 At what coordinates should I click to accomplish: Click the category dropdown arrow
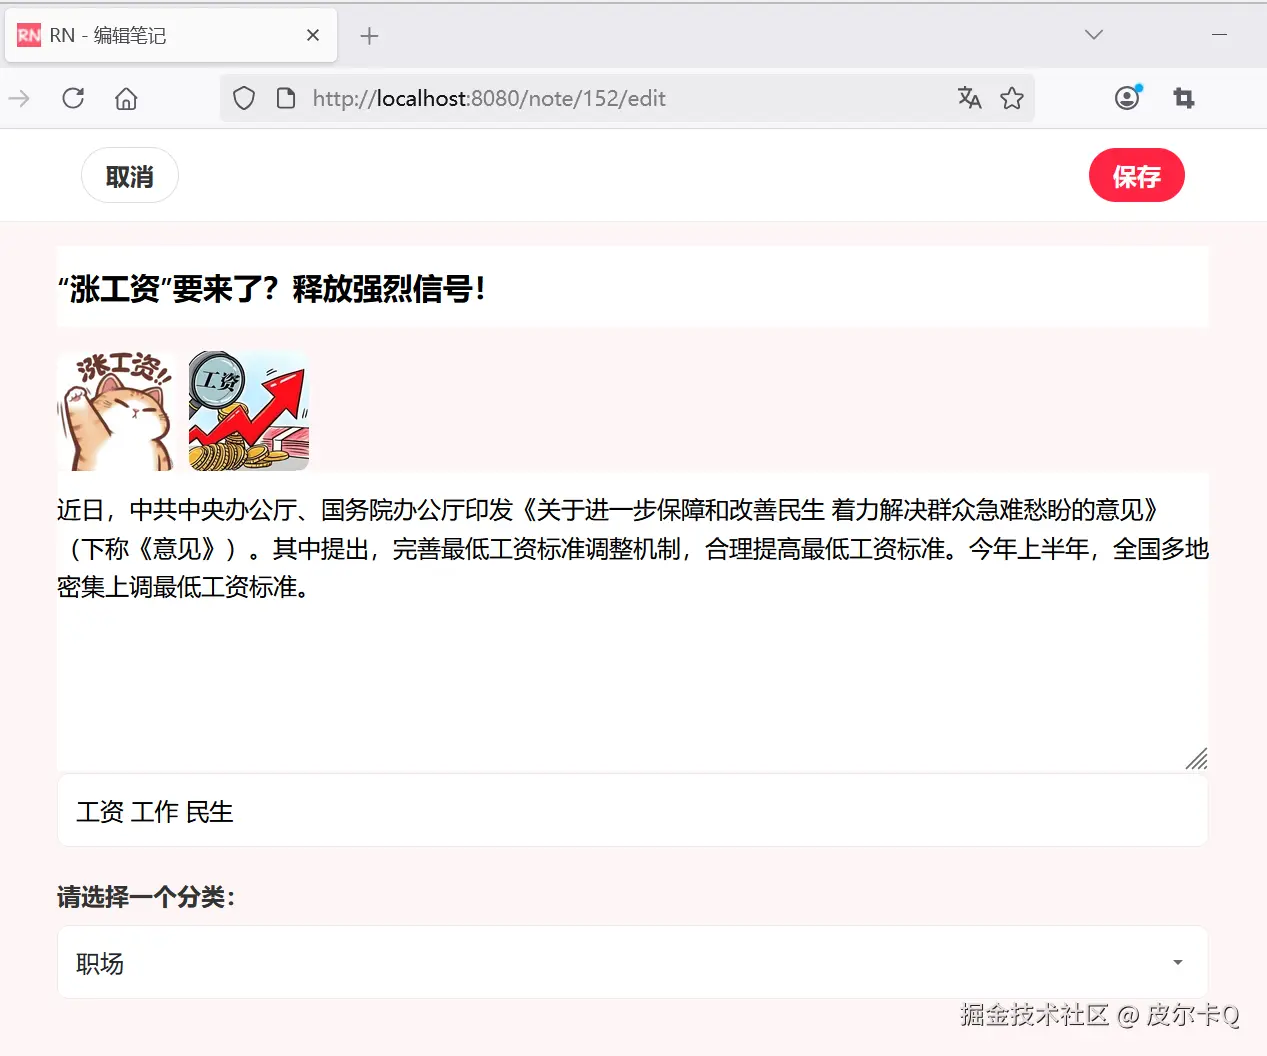click(x=1176, y=962)
